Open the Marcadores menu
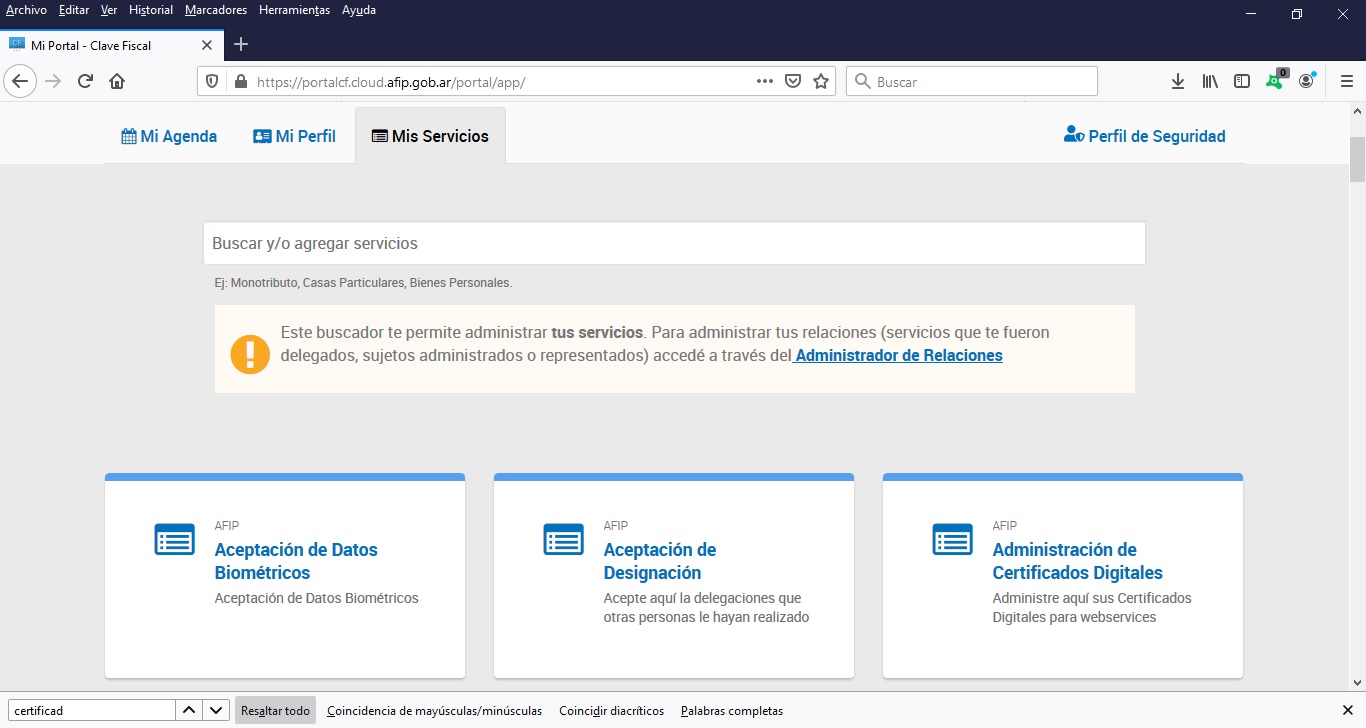This screenshot has width=1366, height=728. (216, 10)
